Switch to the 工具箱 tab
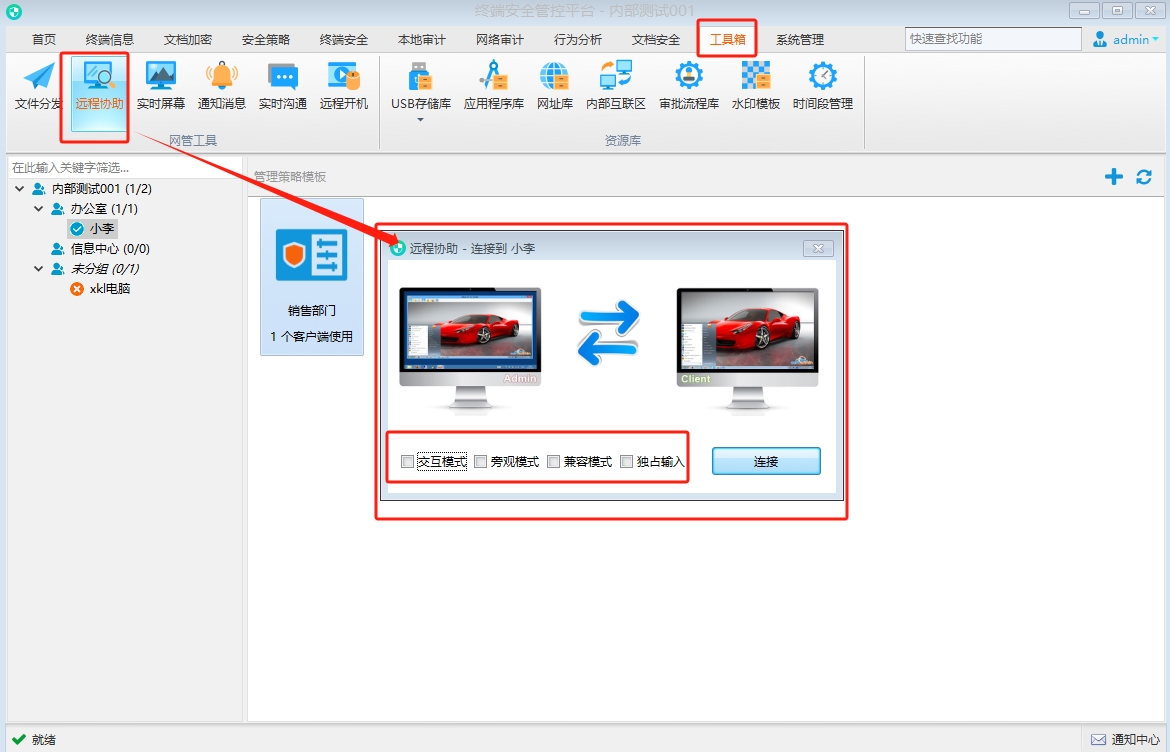The height and width of the screenshot is (752, 1170). (728, 40)
